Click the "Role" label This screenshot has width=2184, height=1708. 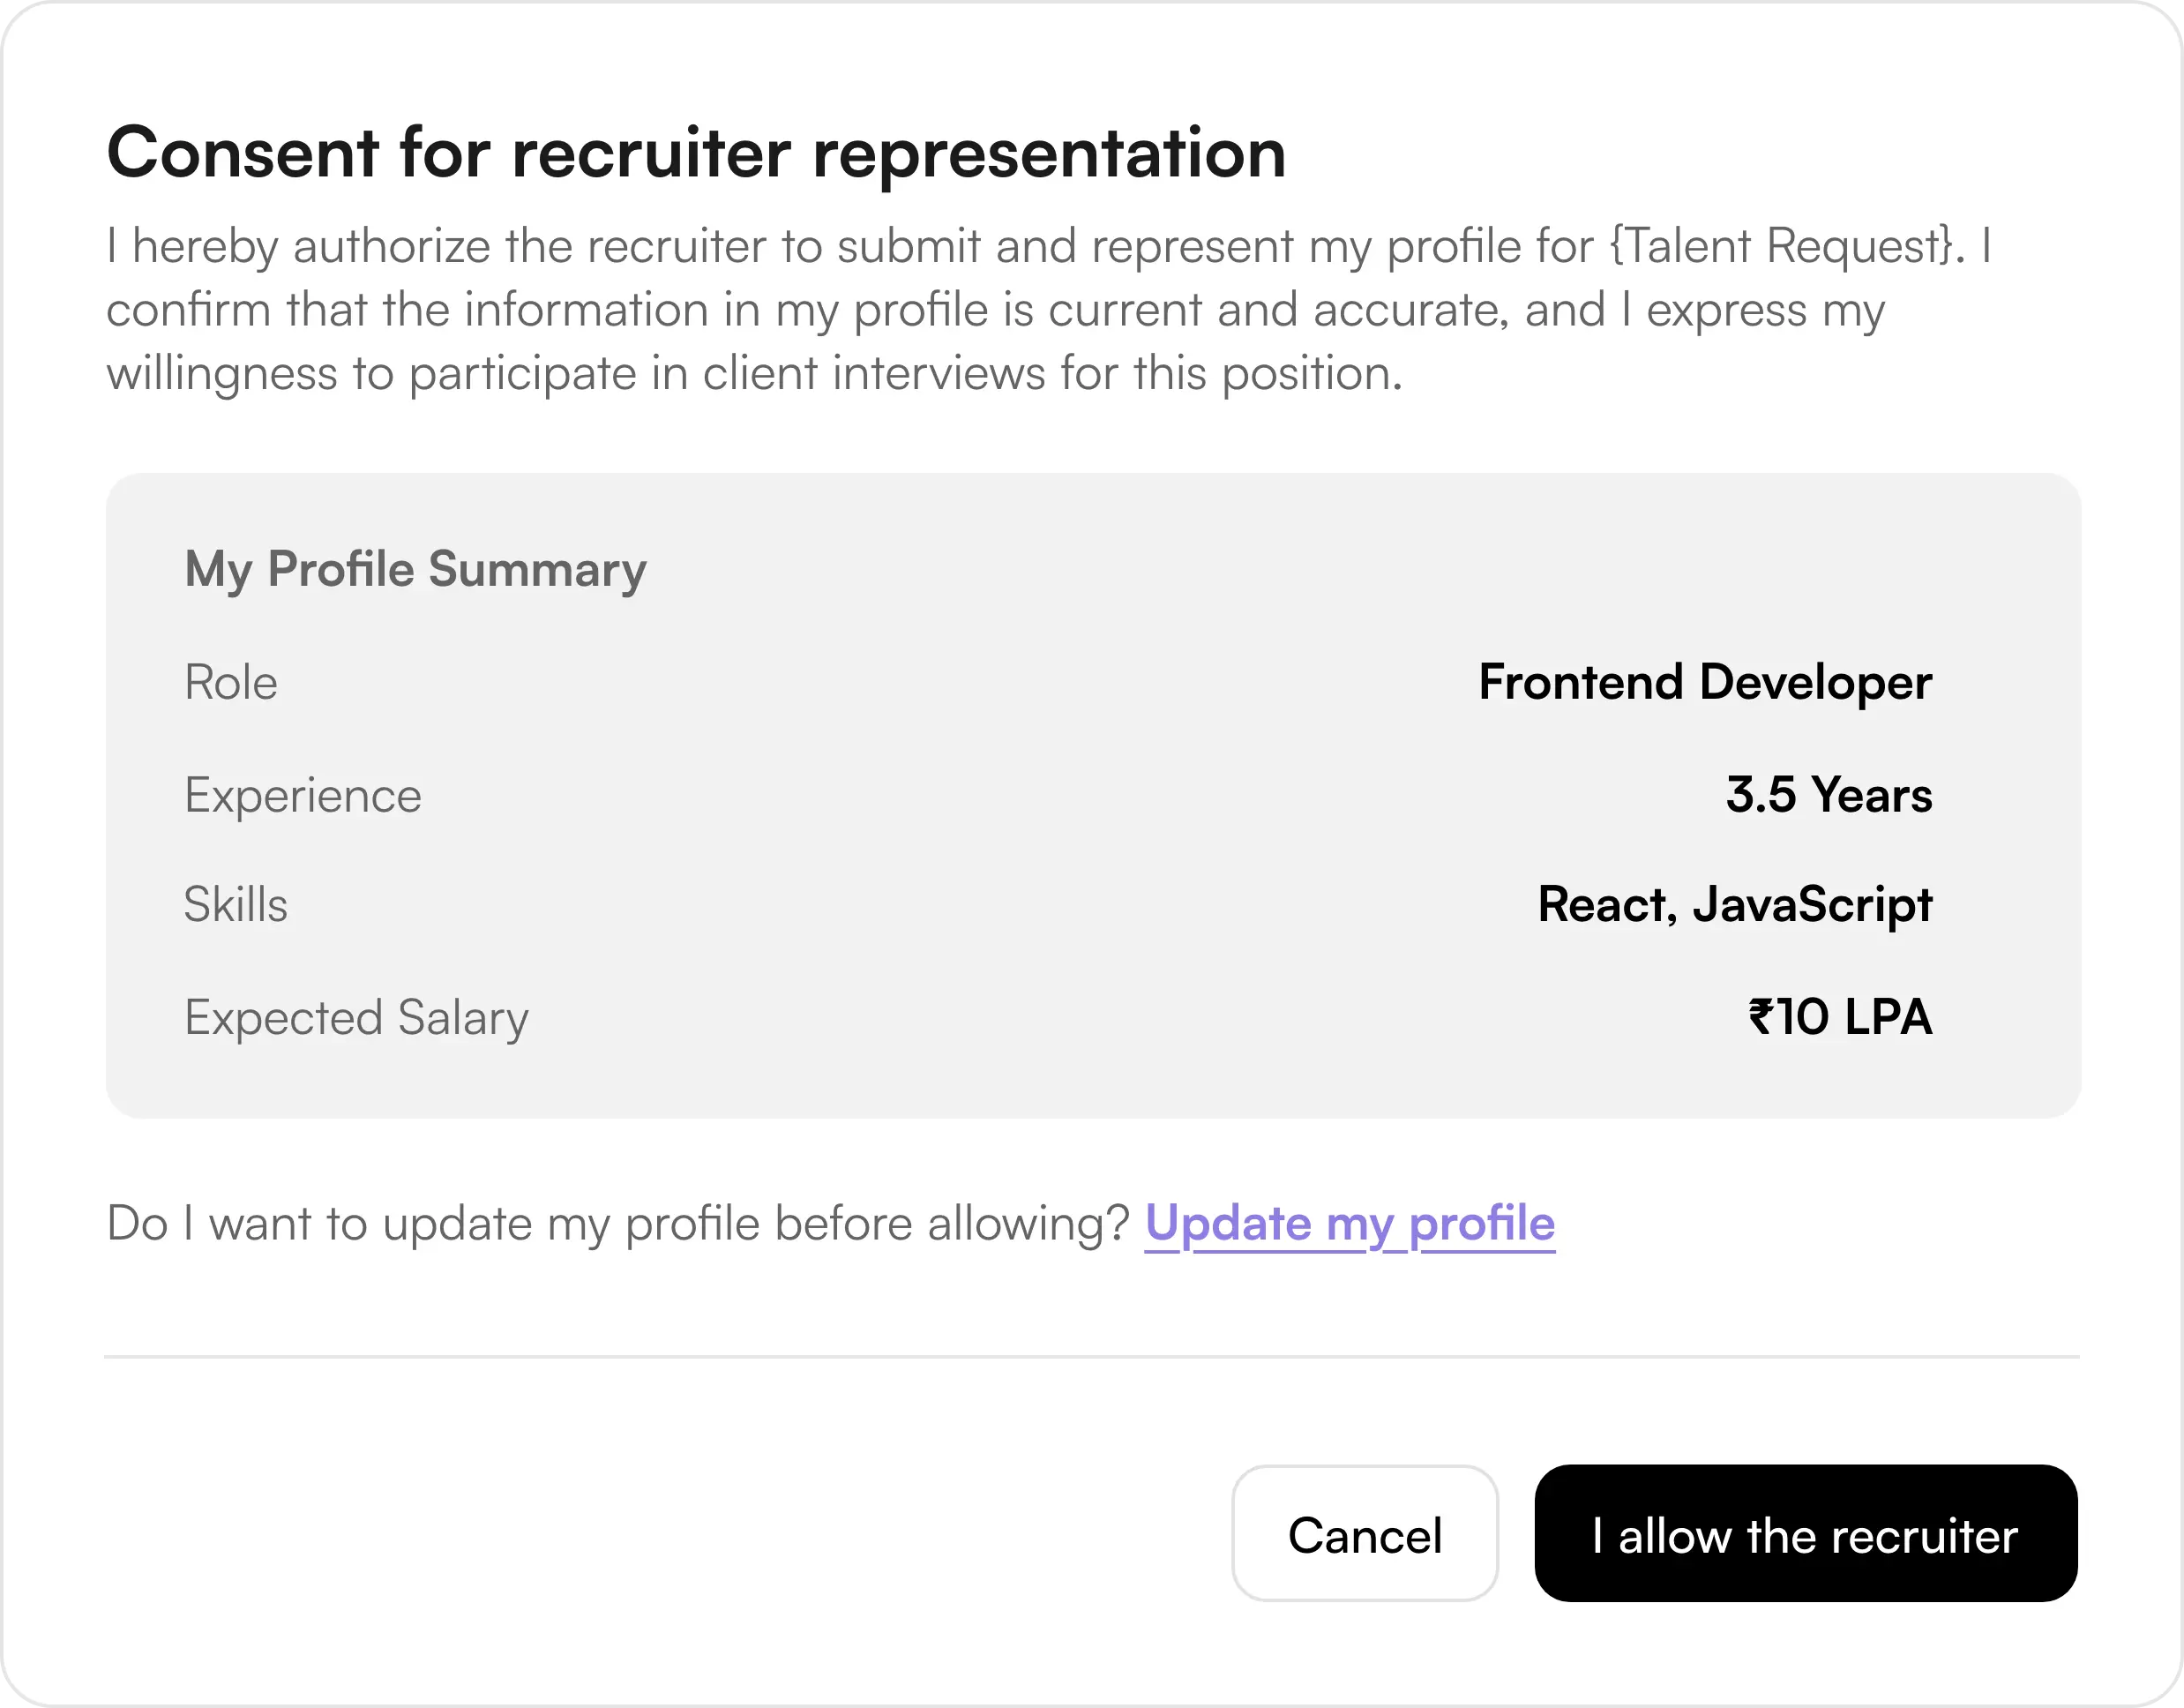(231, 683)
